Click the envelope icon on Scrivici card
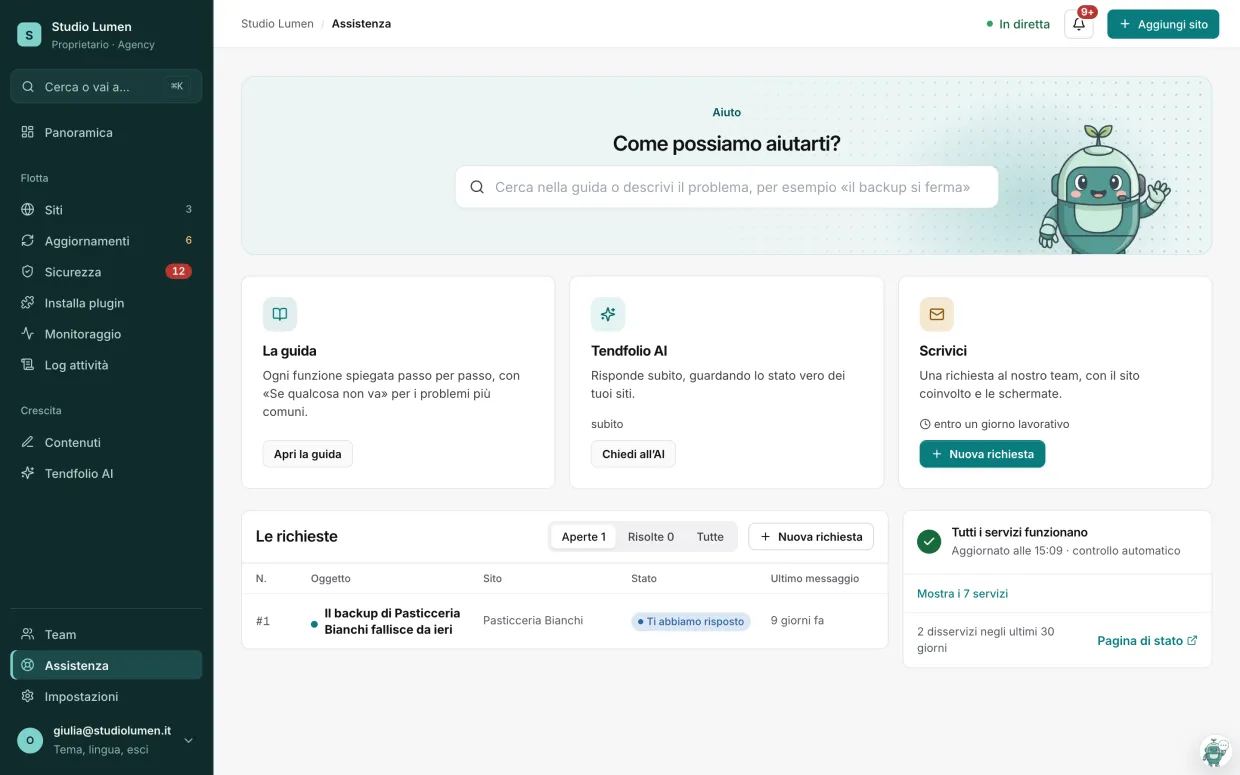 point(937,314)
